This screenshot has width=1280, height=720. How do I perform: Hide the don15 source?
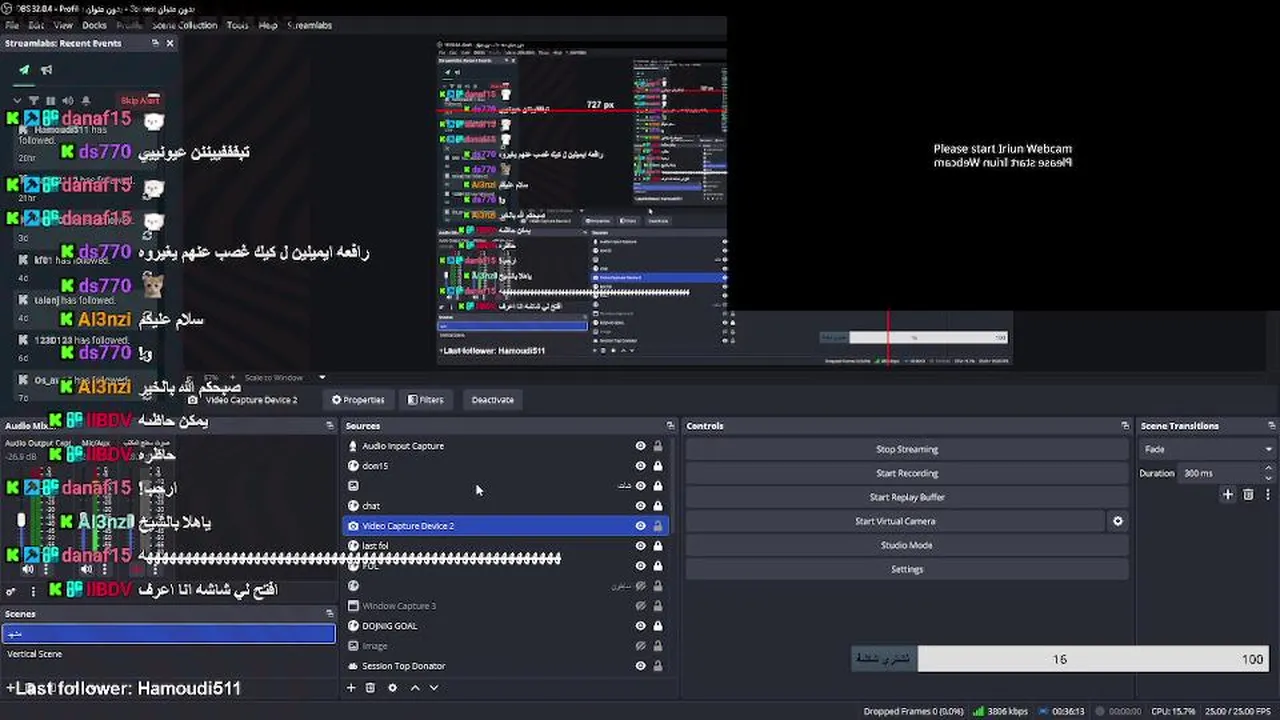pyautogui.click(x=641, y=466)
